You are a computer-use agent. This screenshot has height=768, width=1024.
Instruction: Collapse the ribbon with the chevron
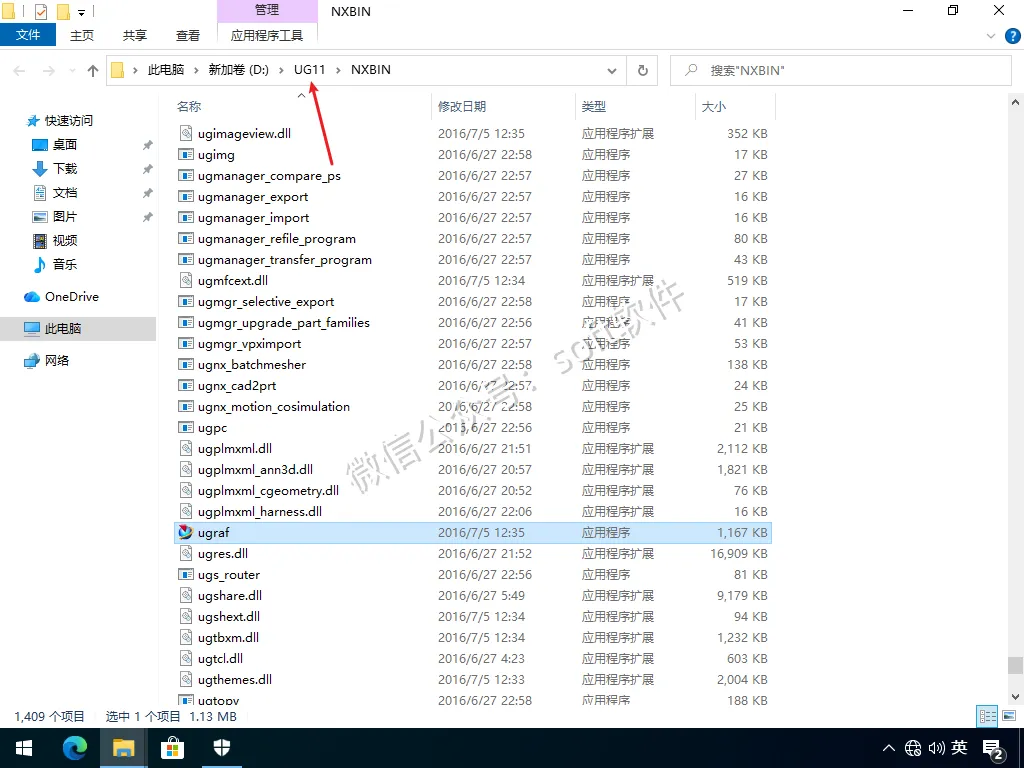click(991, 37)
